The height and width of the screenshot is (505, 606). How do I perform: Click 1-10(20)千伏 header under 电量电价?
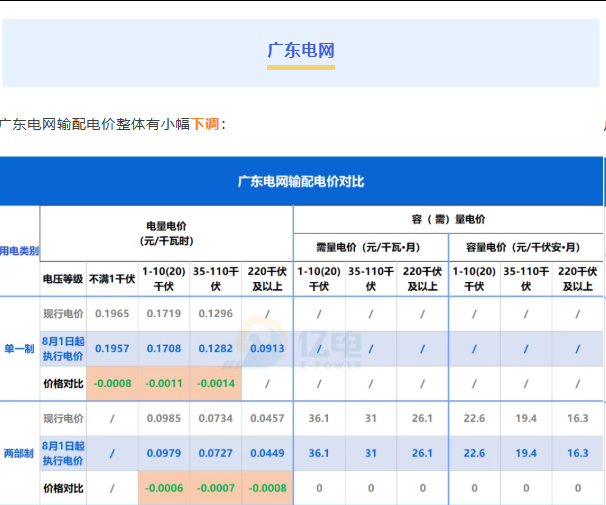[x=164, y=279]
